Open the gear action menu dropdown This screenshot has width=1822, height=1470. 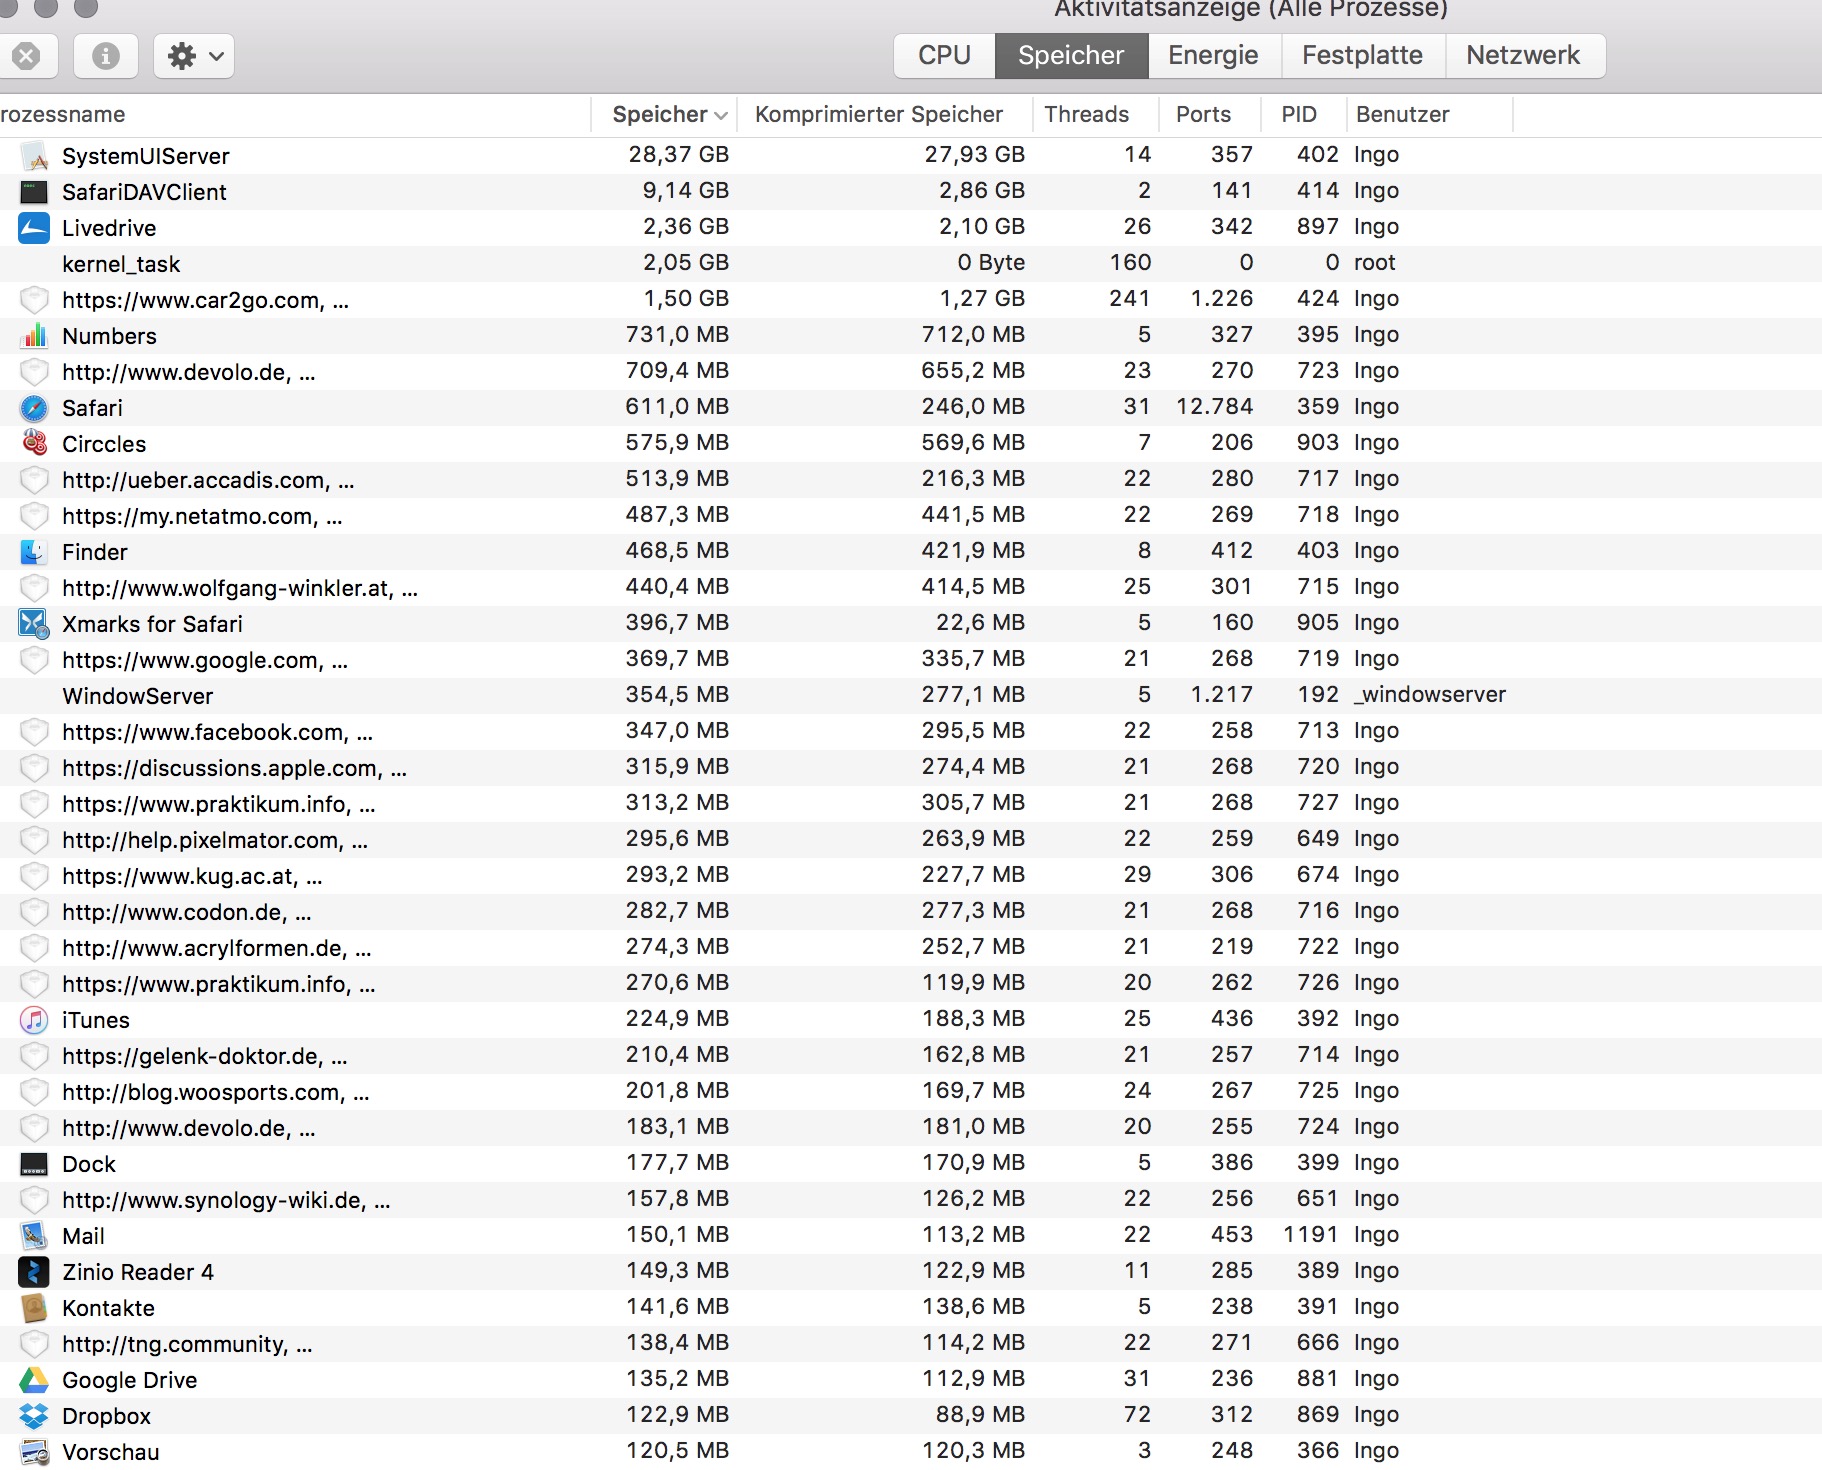pos(194,55)
